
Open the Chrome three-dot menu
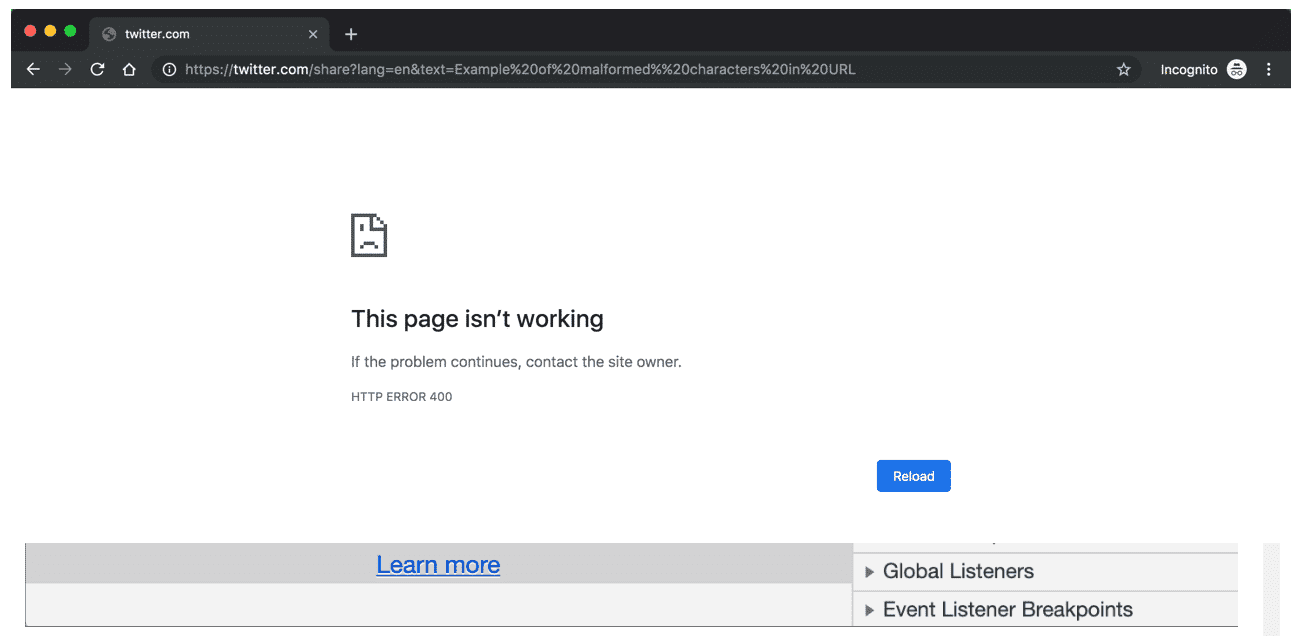point(1269,69)
